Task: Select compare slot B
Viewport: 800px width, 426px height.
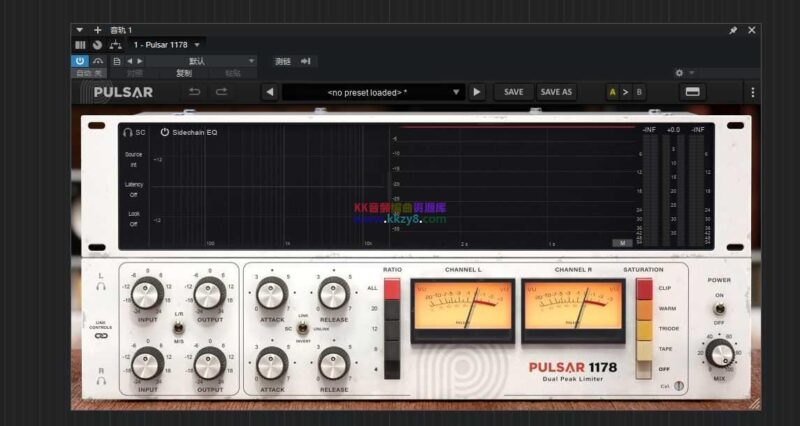Action: click(x=639, y=92)
